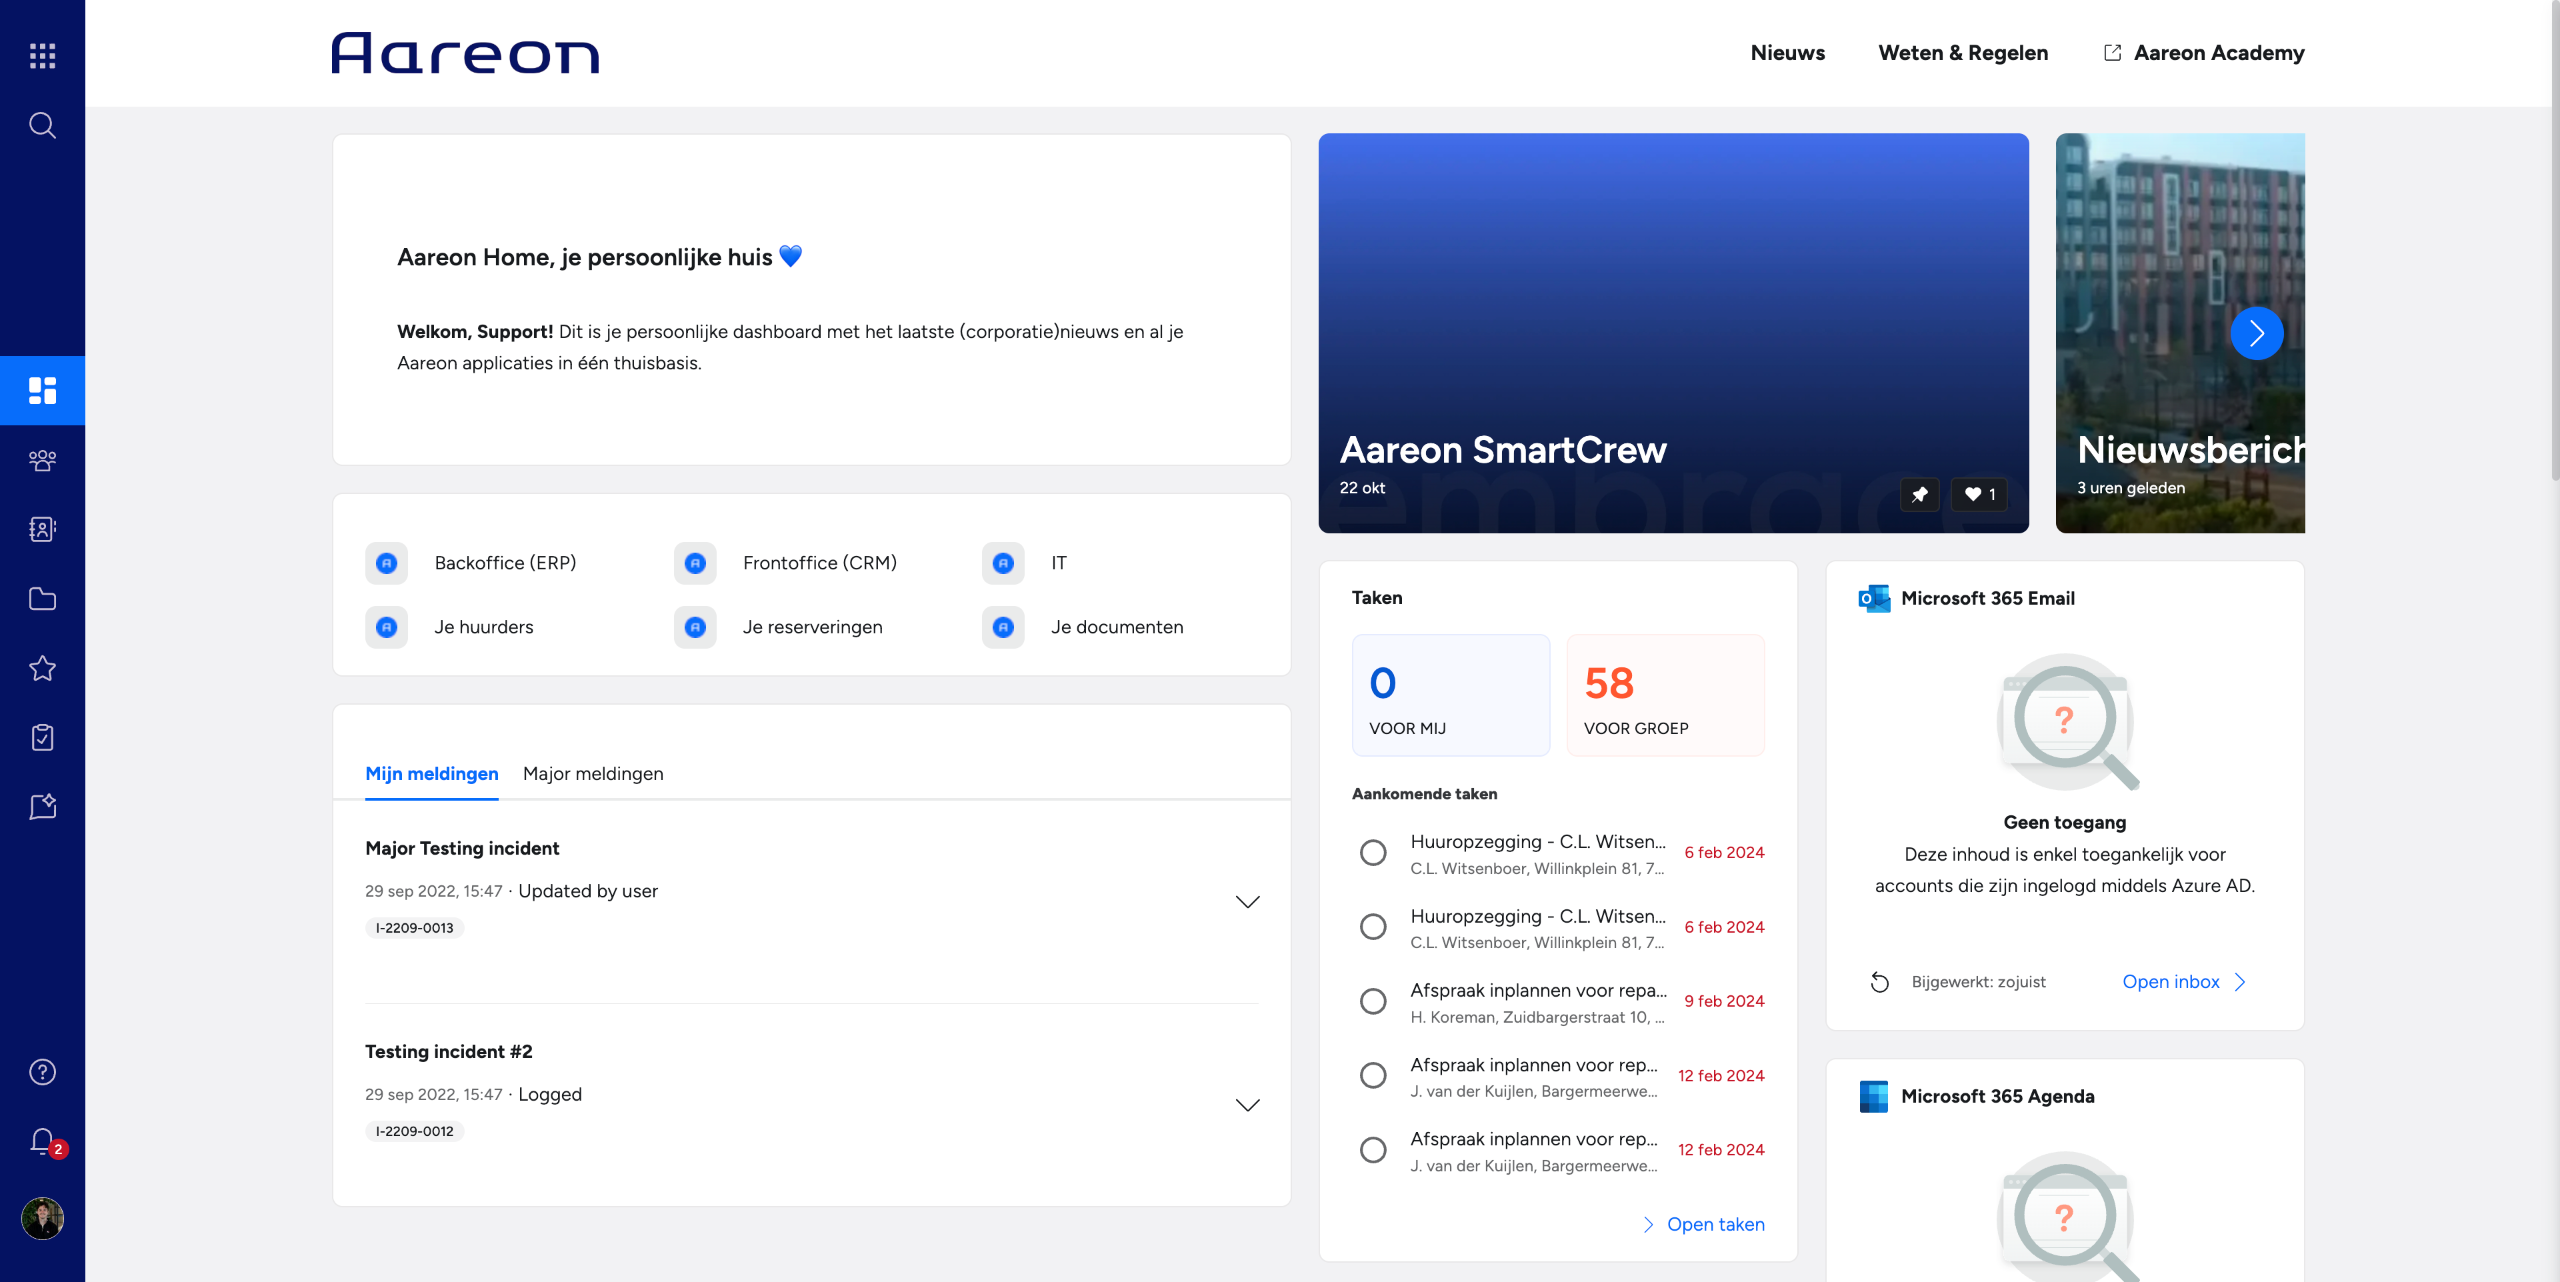Image resolution: width=2560 pixels, height=1282 pixels.
Task: Open the folder icon in sidebar
Action: pyautogui.click(x=42, y=599)
